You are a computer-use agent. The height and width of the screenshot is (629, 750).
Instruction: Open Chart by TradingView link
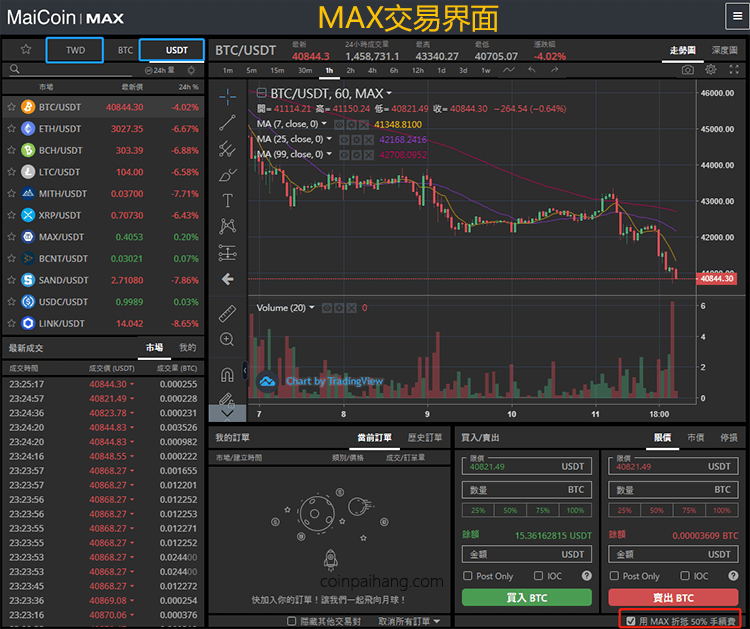pyautogui.click(x=334, y=381)
